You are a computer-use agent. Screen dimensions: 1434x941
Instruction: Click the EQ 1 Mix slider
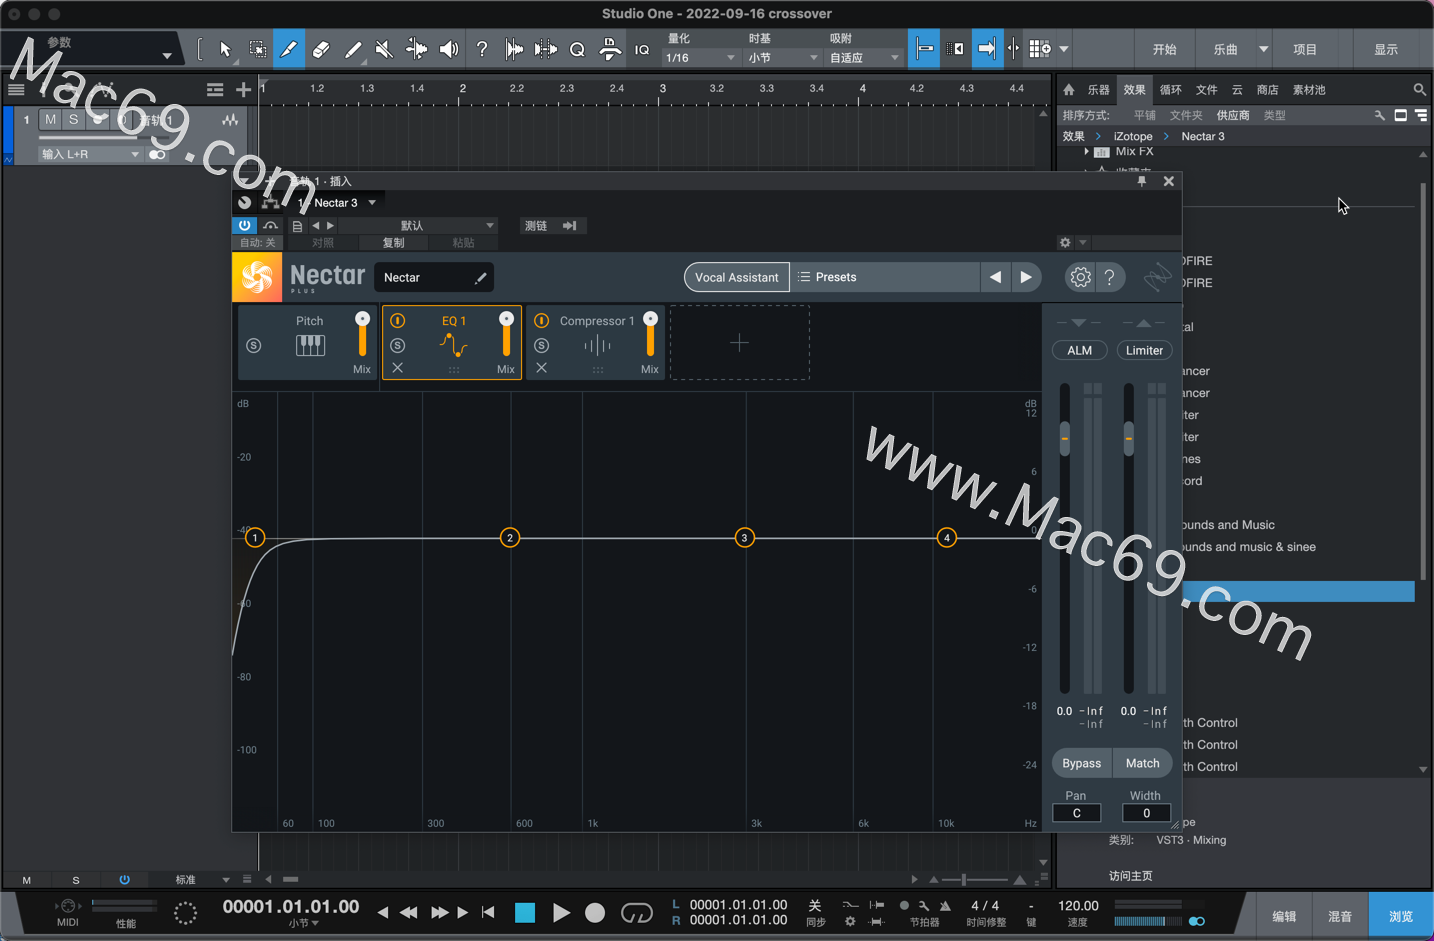click(x=506, y=333)
